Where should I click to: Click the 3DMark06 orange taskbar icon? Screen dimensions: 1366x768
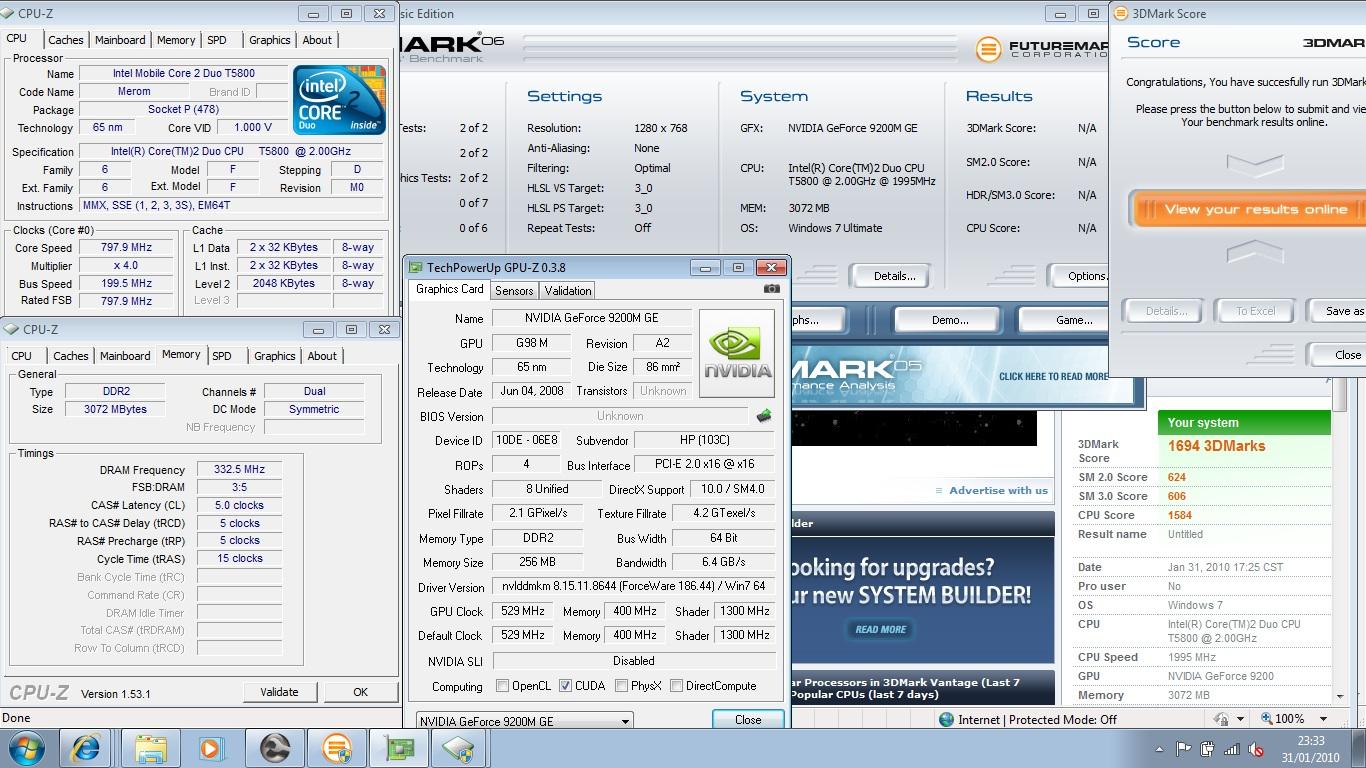pyautogui.click(x=337, y=748)
